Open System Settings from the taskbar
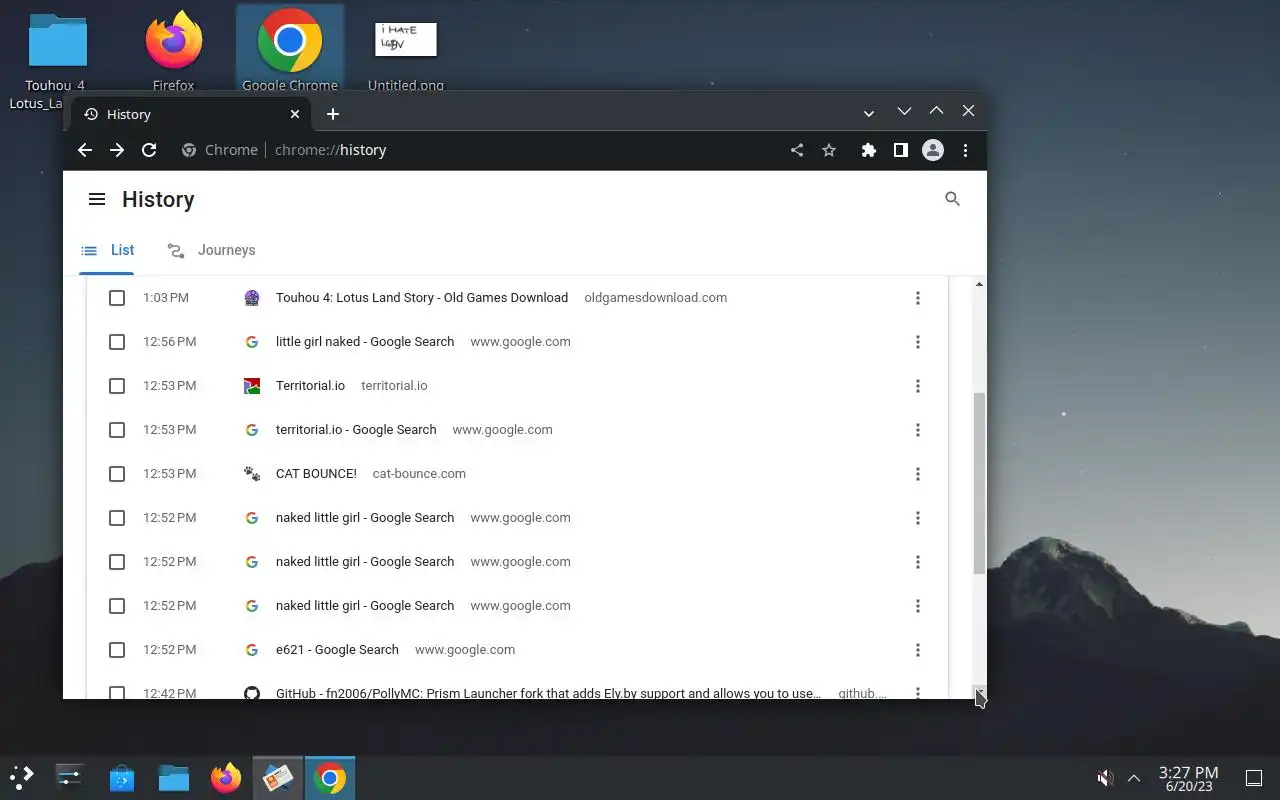Image resolution: width=1280 pixels, height=800 pixels. point(70,777)
